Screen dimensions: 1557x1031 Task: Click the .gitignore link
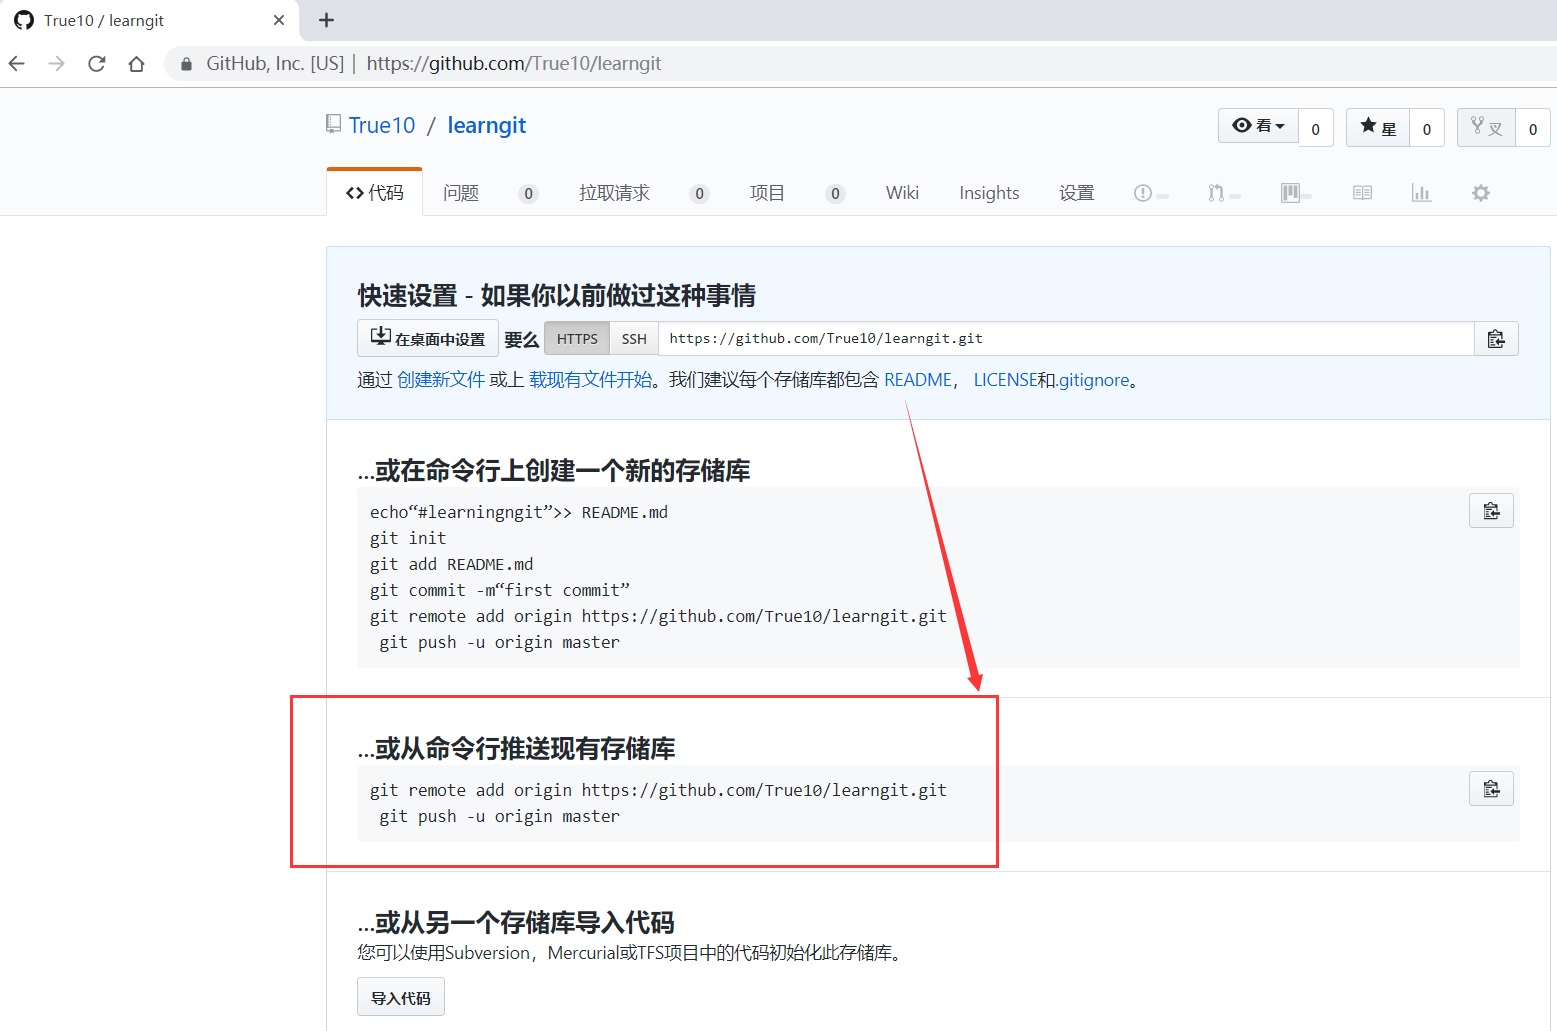(1093, 380)
